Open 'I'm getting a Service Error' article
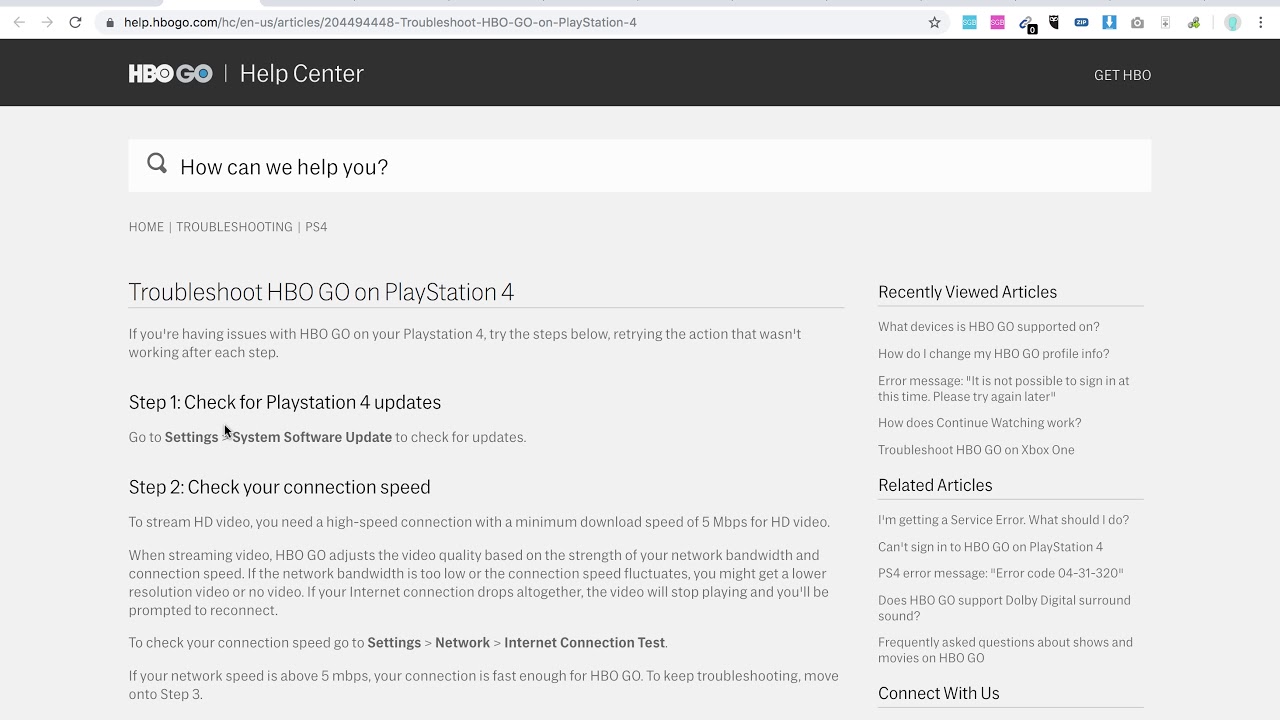 click(1003, 520)
